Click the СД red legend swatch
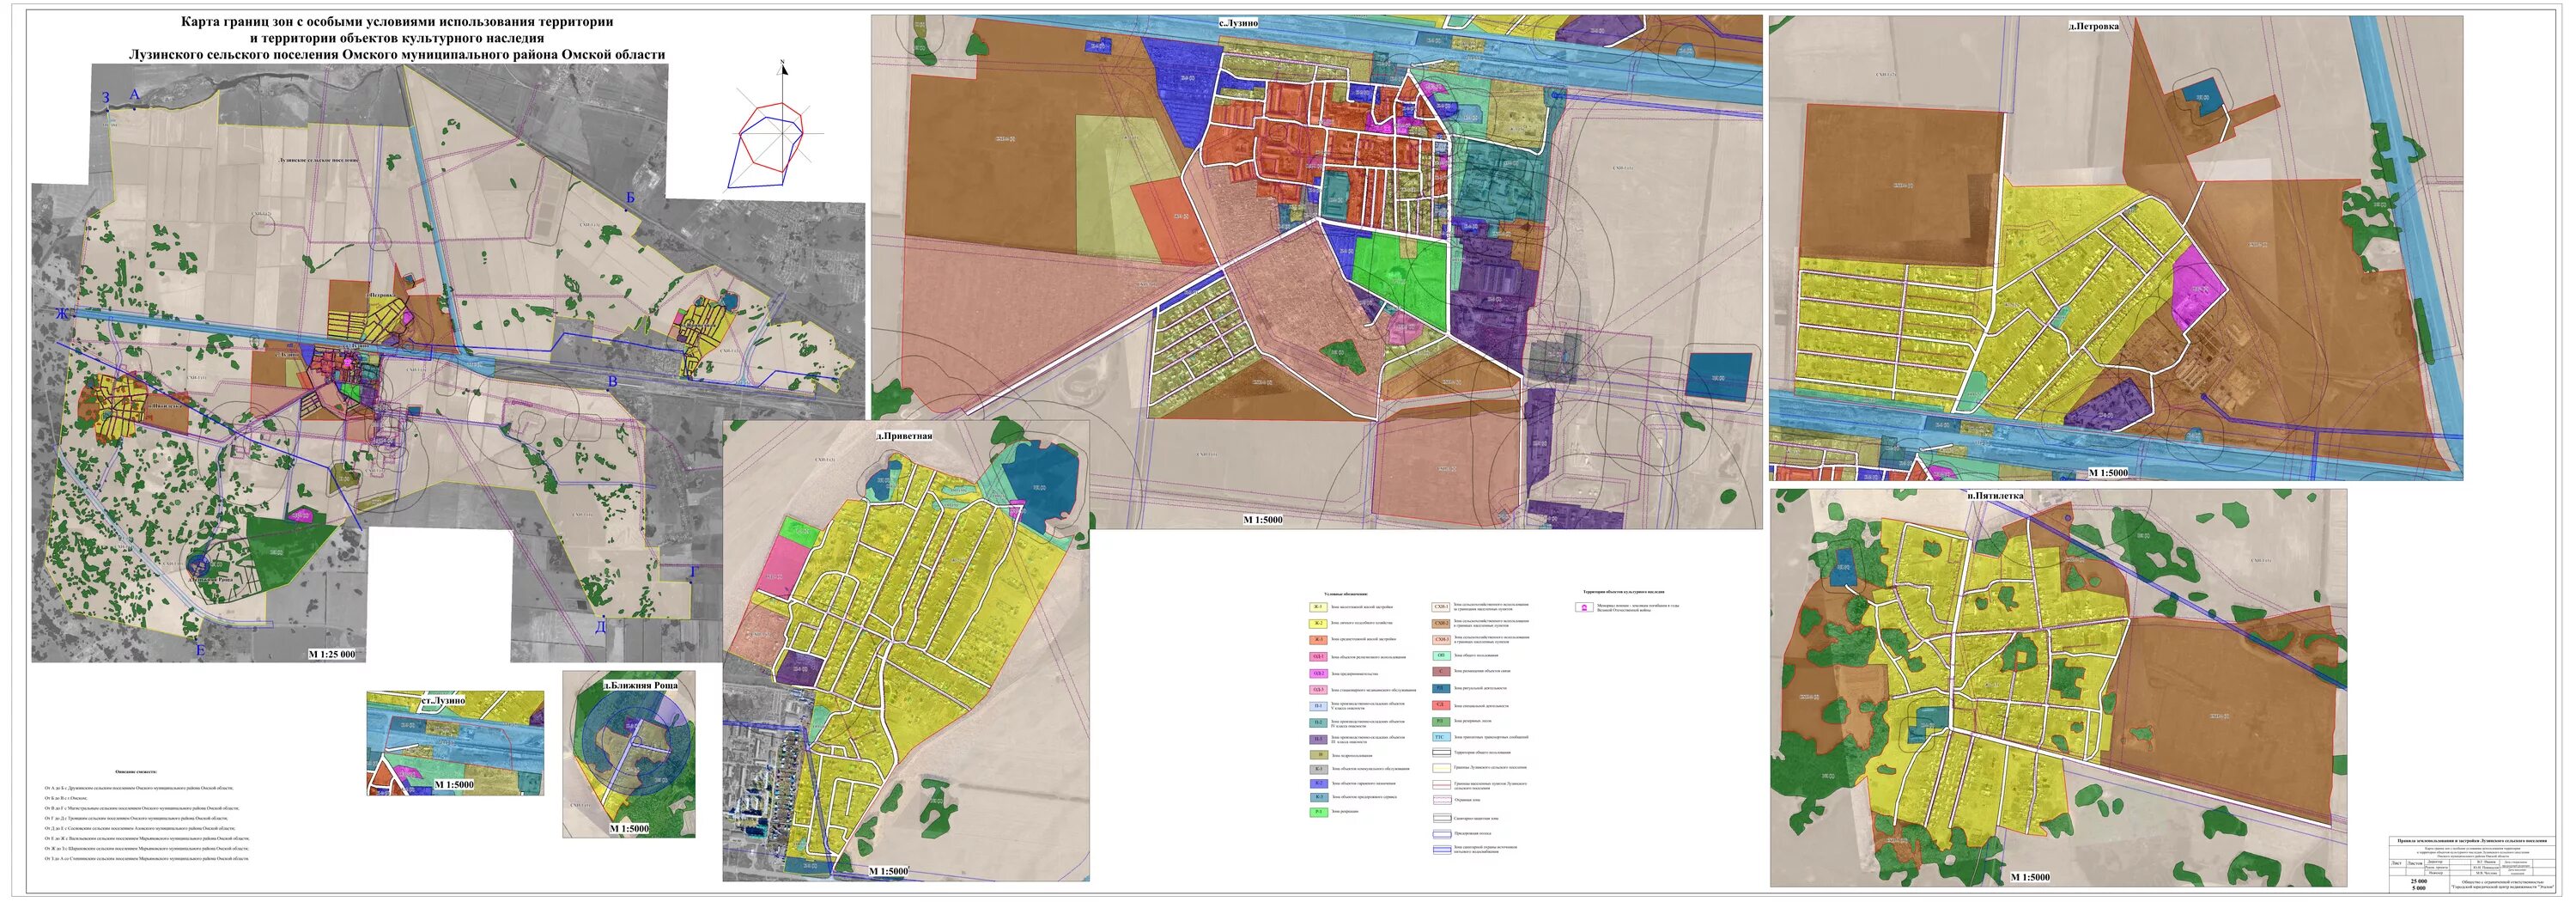Screen dimensions: 2576x902 [x=1442, y=705]
